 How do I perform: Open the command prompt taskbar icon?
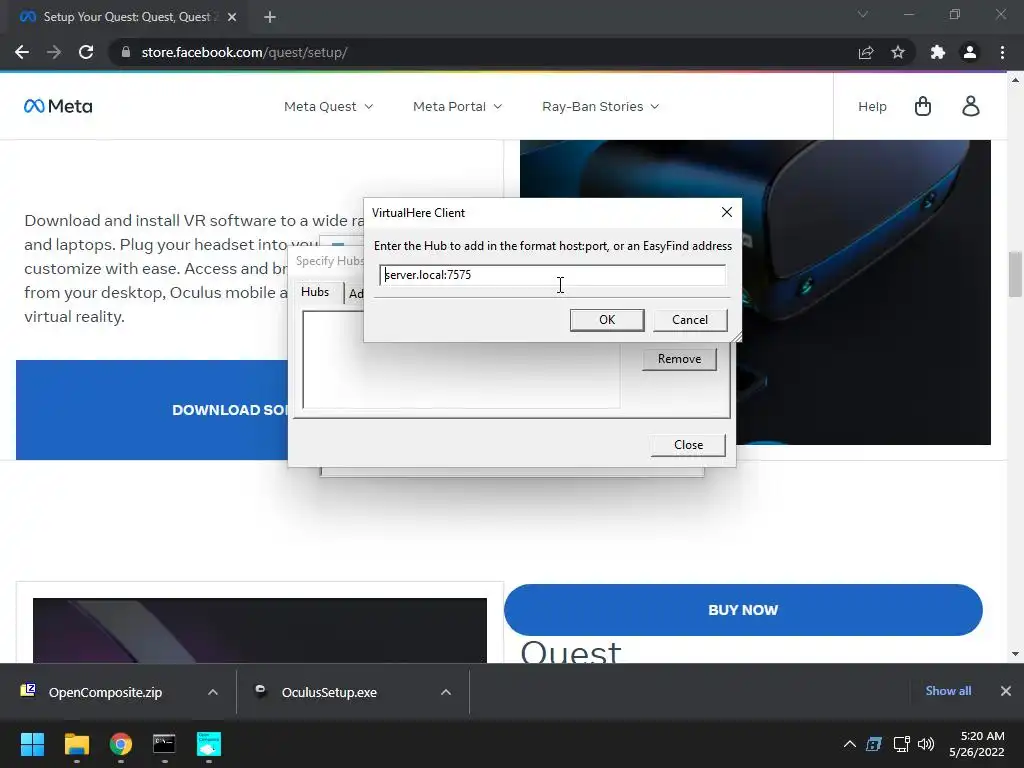pos(164,743)
